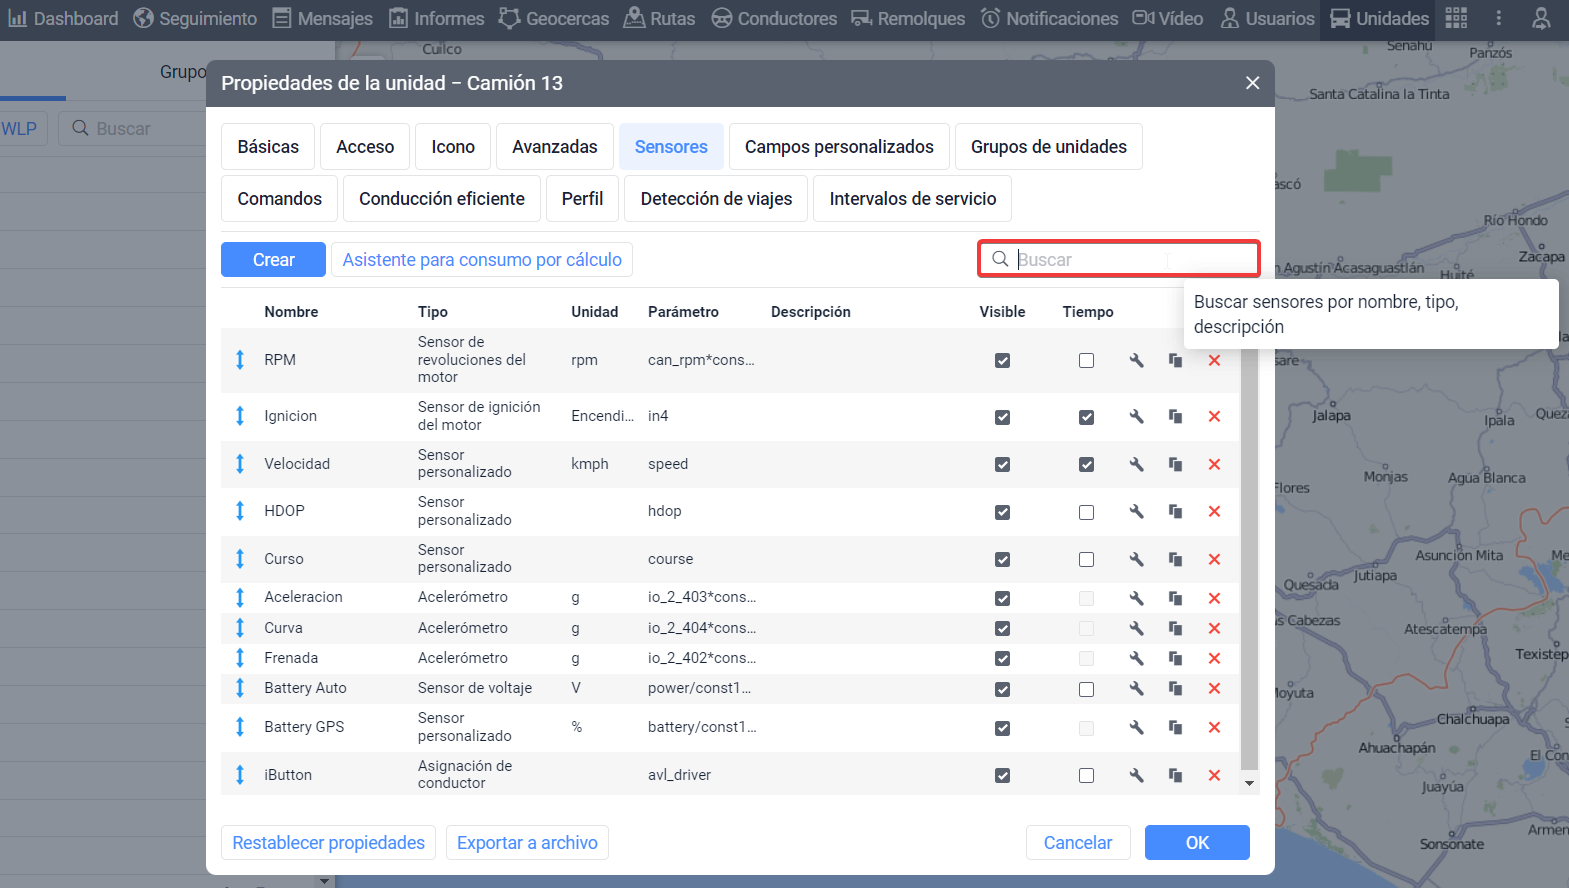The width and height of the screenshot is (1569, 888).
Task: Open the Detección de viajes tab
Action: [716, 199]
